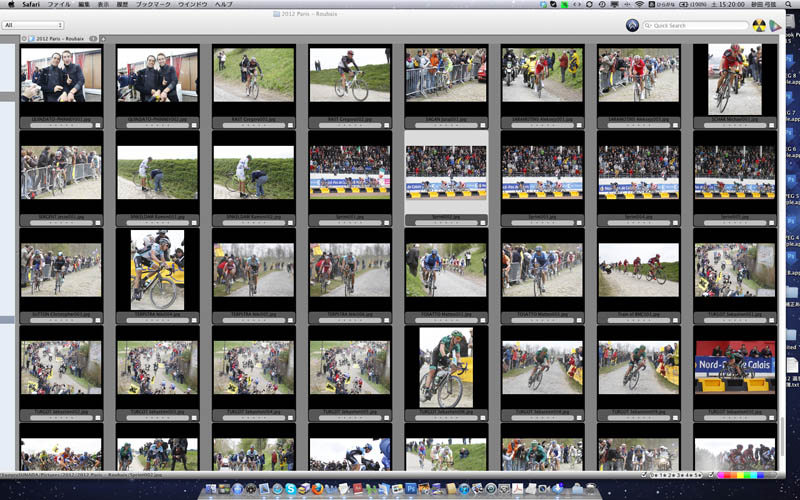
Task: Toggle the color class filter checkbox in status bar
Action: tap(712, 475)
